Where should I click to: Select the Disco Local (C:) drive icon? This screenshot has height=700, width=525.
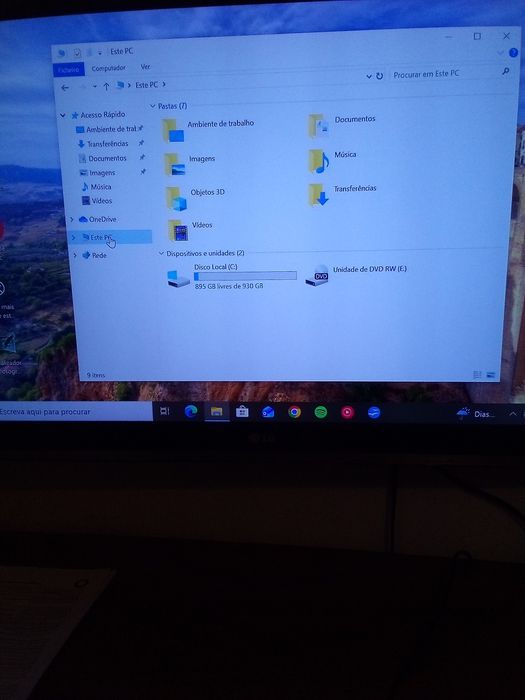(x=178, y=279)
